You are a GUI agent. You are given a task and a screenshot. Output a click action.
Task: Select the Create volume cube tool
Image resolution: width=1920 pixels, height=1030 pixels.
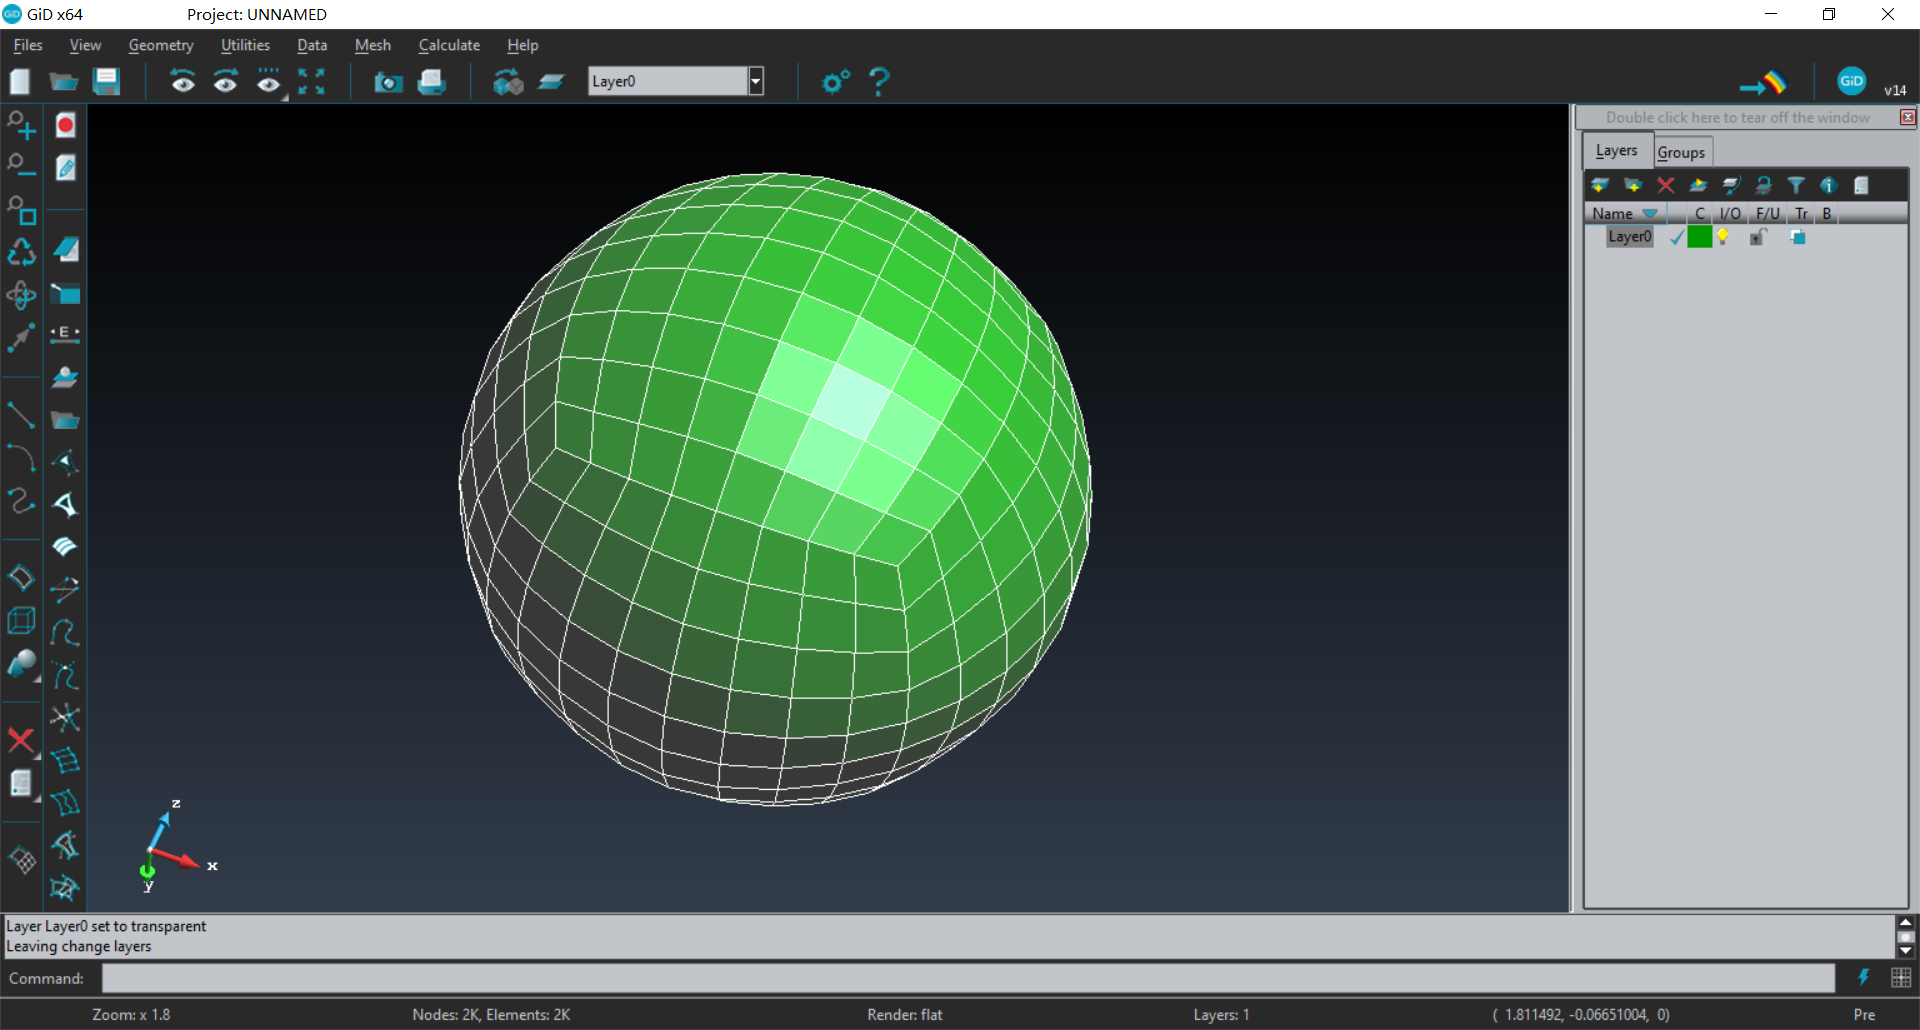[x=21, y=621]
